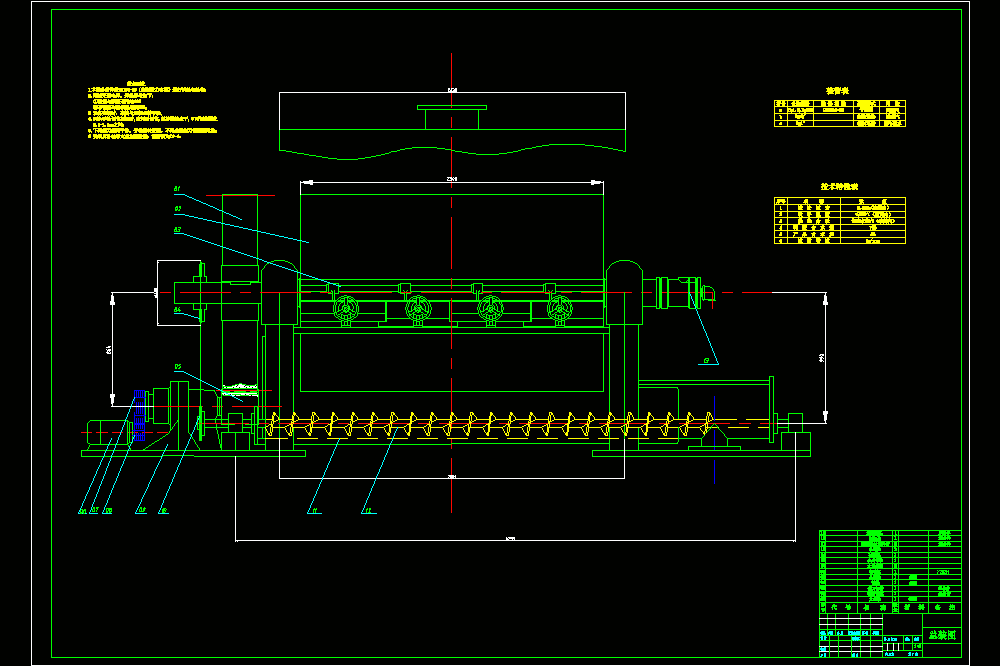Select the green parts list title block
The width and height of the screenshot is (1000, 666).
[x=890, y=593]
